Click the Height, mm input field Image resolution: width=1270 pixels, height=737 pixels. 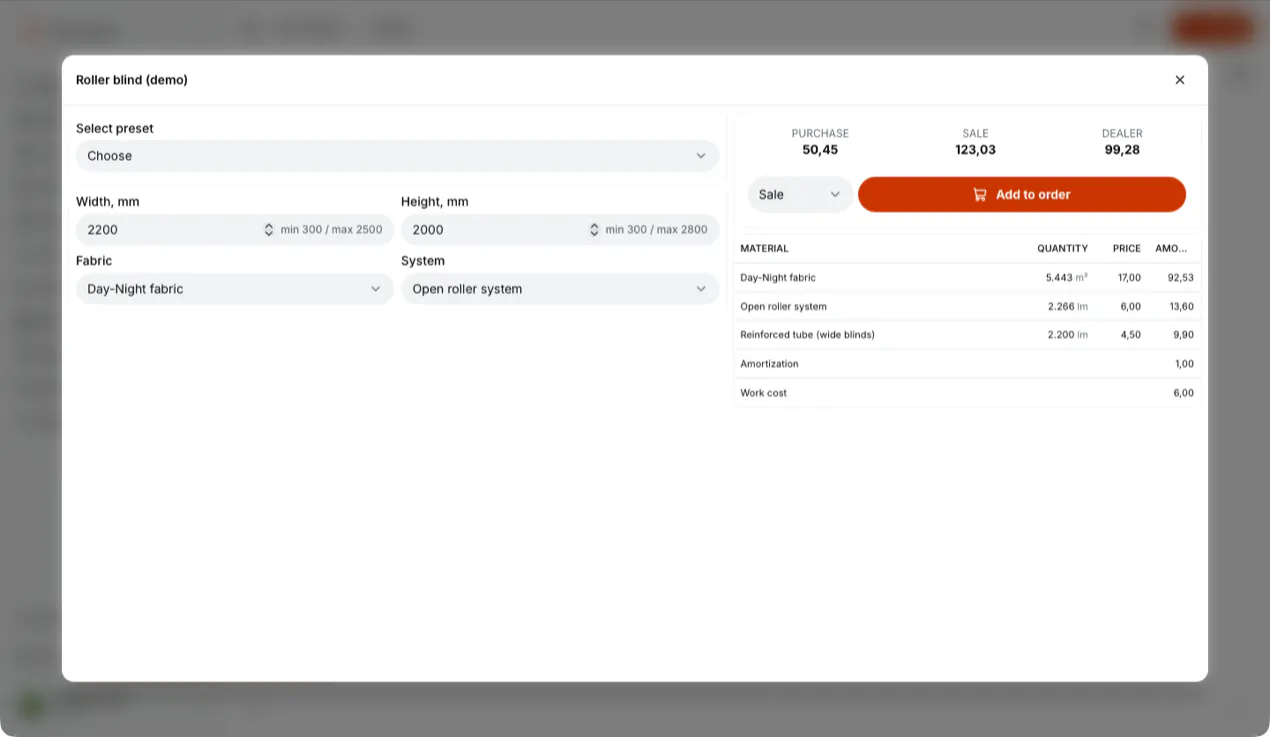point(560,229)
